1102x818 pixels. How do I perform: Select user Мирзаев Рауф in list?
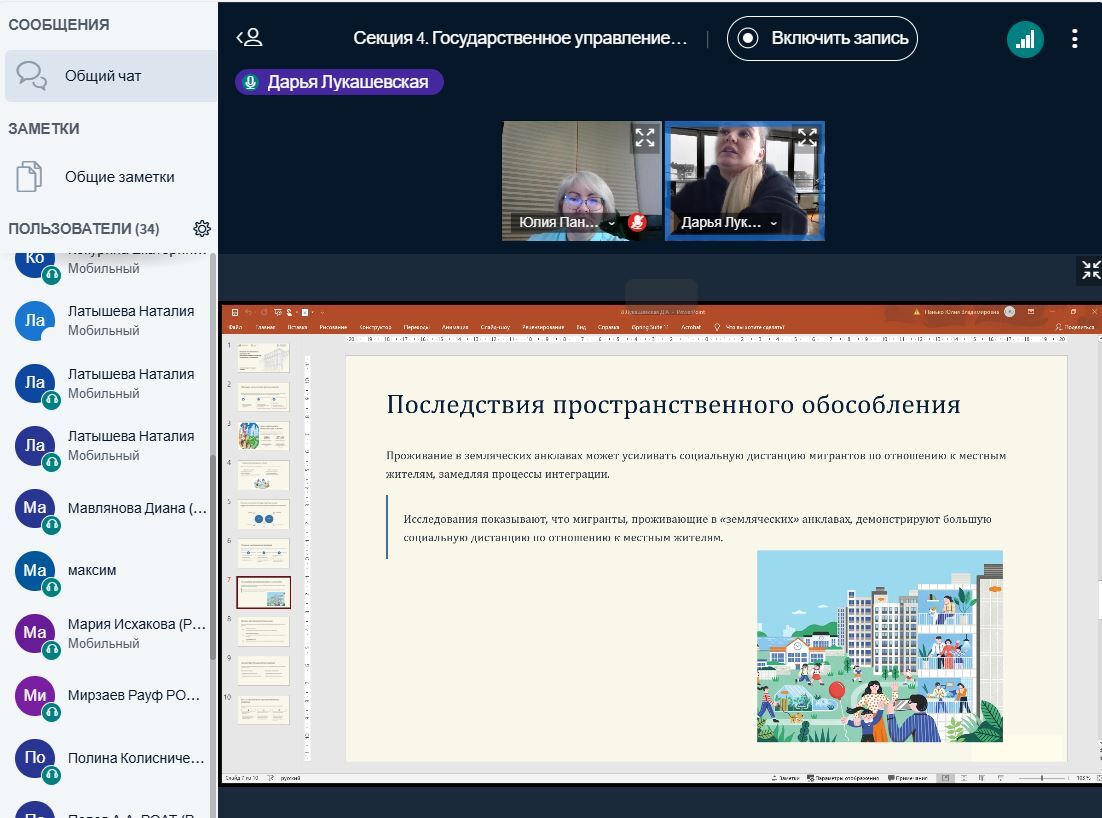pos(111,696)
